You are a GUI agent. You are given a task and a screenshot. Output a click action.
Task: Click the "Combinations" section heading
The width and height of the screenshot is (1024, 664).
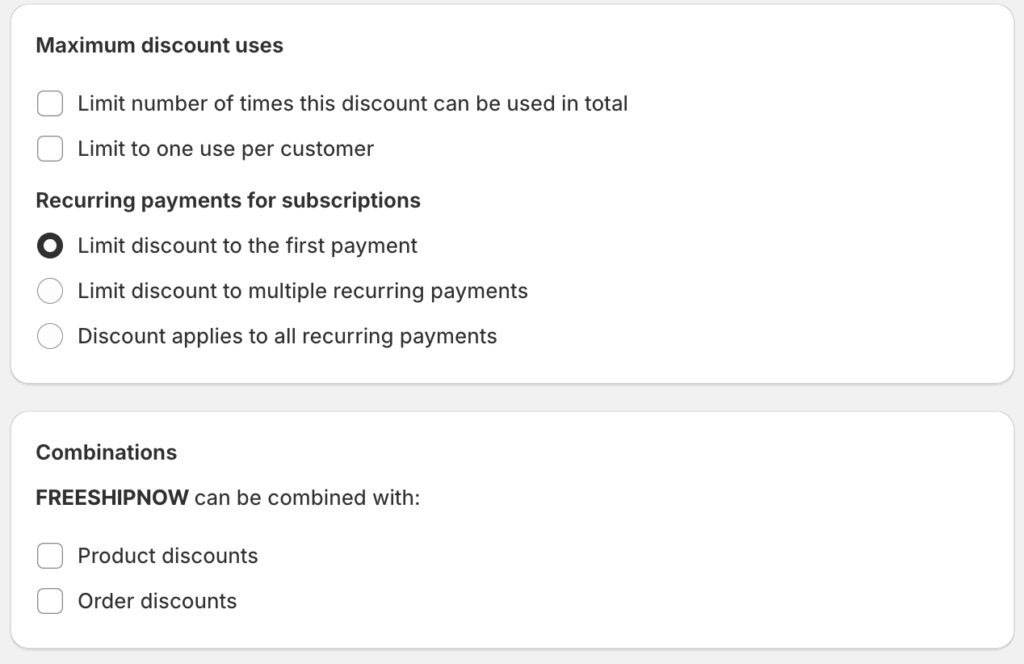(106, 452)
